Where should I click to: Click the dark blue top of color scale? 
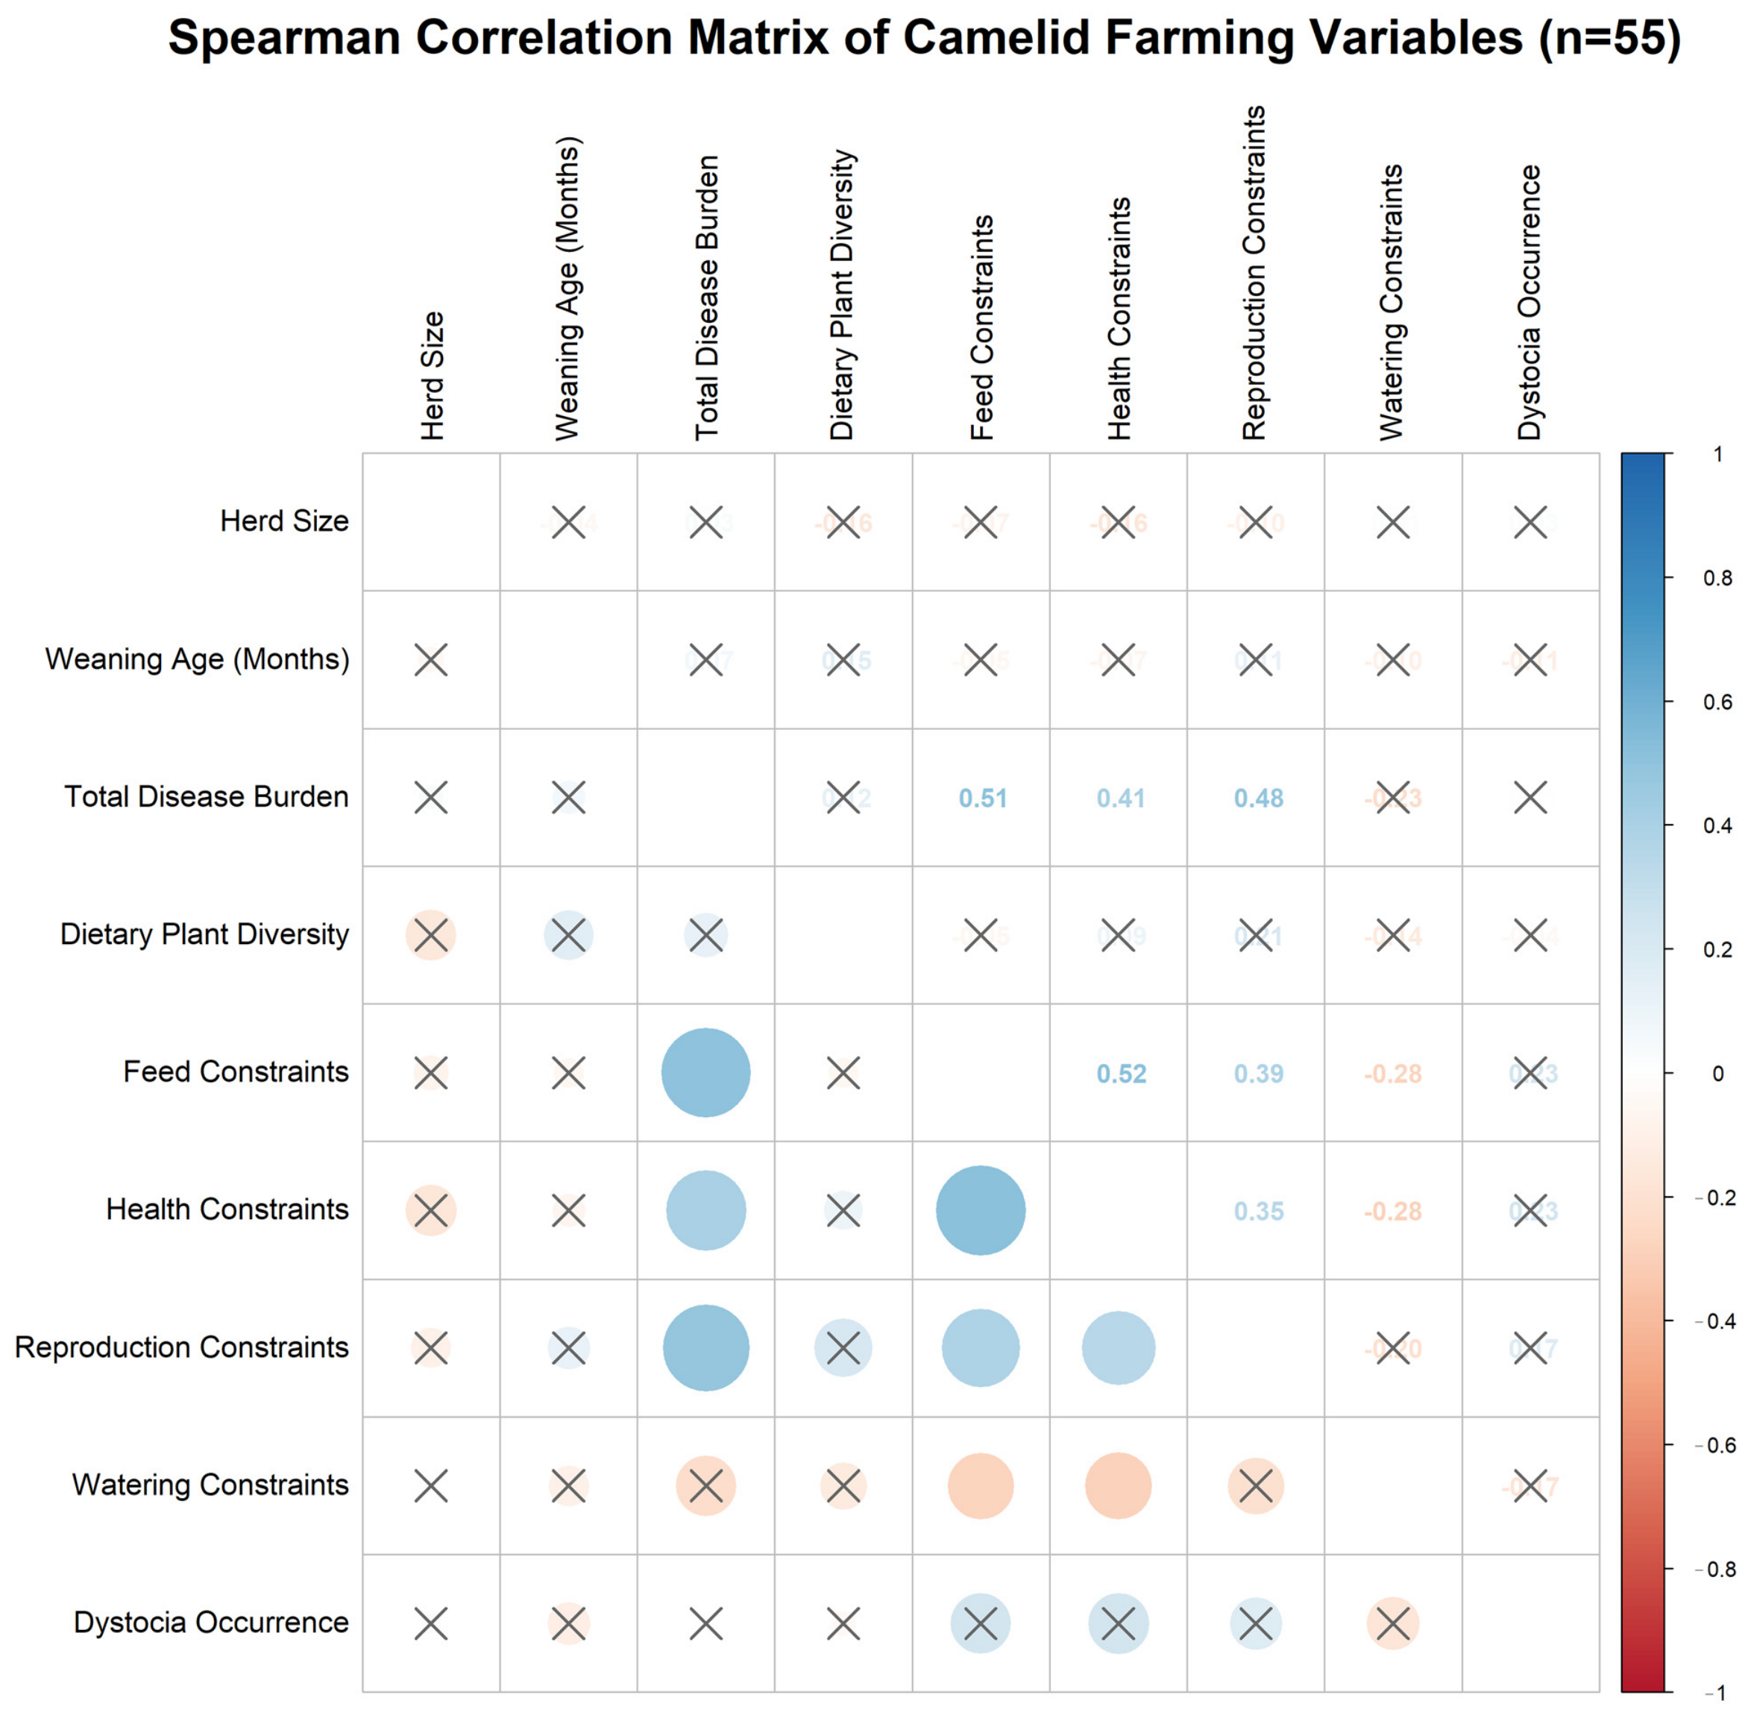(1643, 470)
